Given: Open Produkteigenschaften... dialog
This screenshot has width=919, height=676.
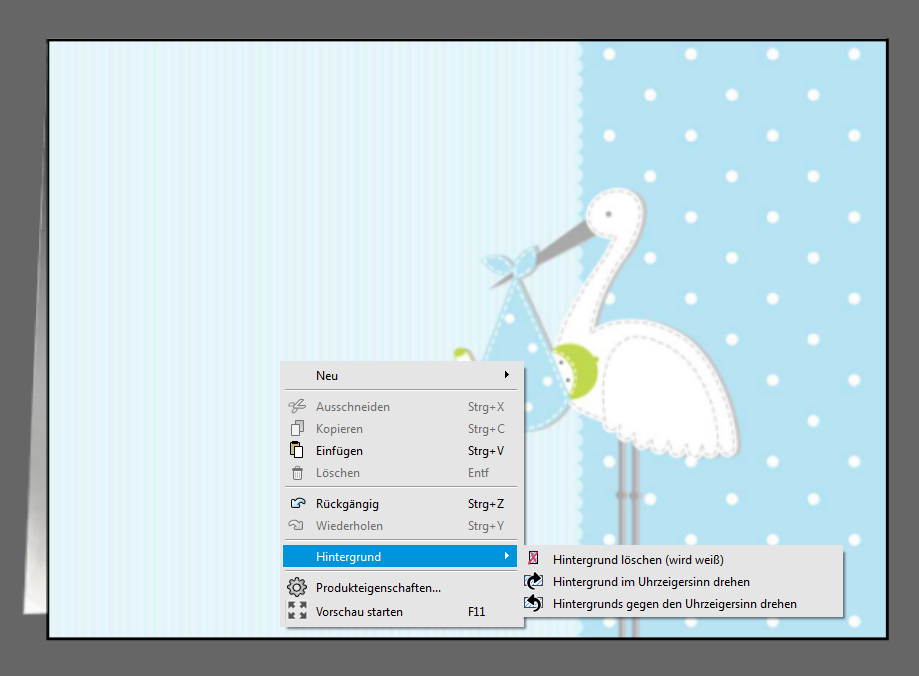Looking at the screenshot, I should (x=400, y=587).
